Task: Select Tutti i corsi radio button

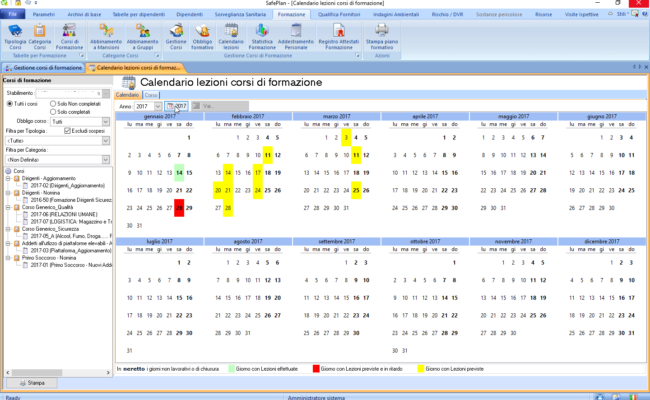Action: point(10,104)
